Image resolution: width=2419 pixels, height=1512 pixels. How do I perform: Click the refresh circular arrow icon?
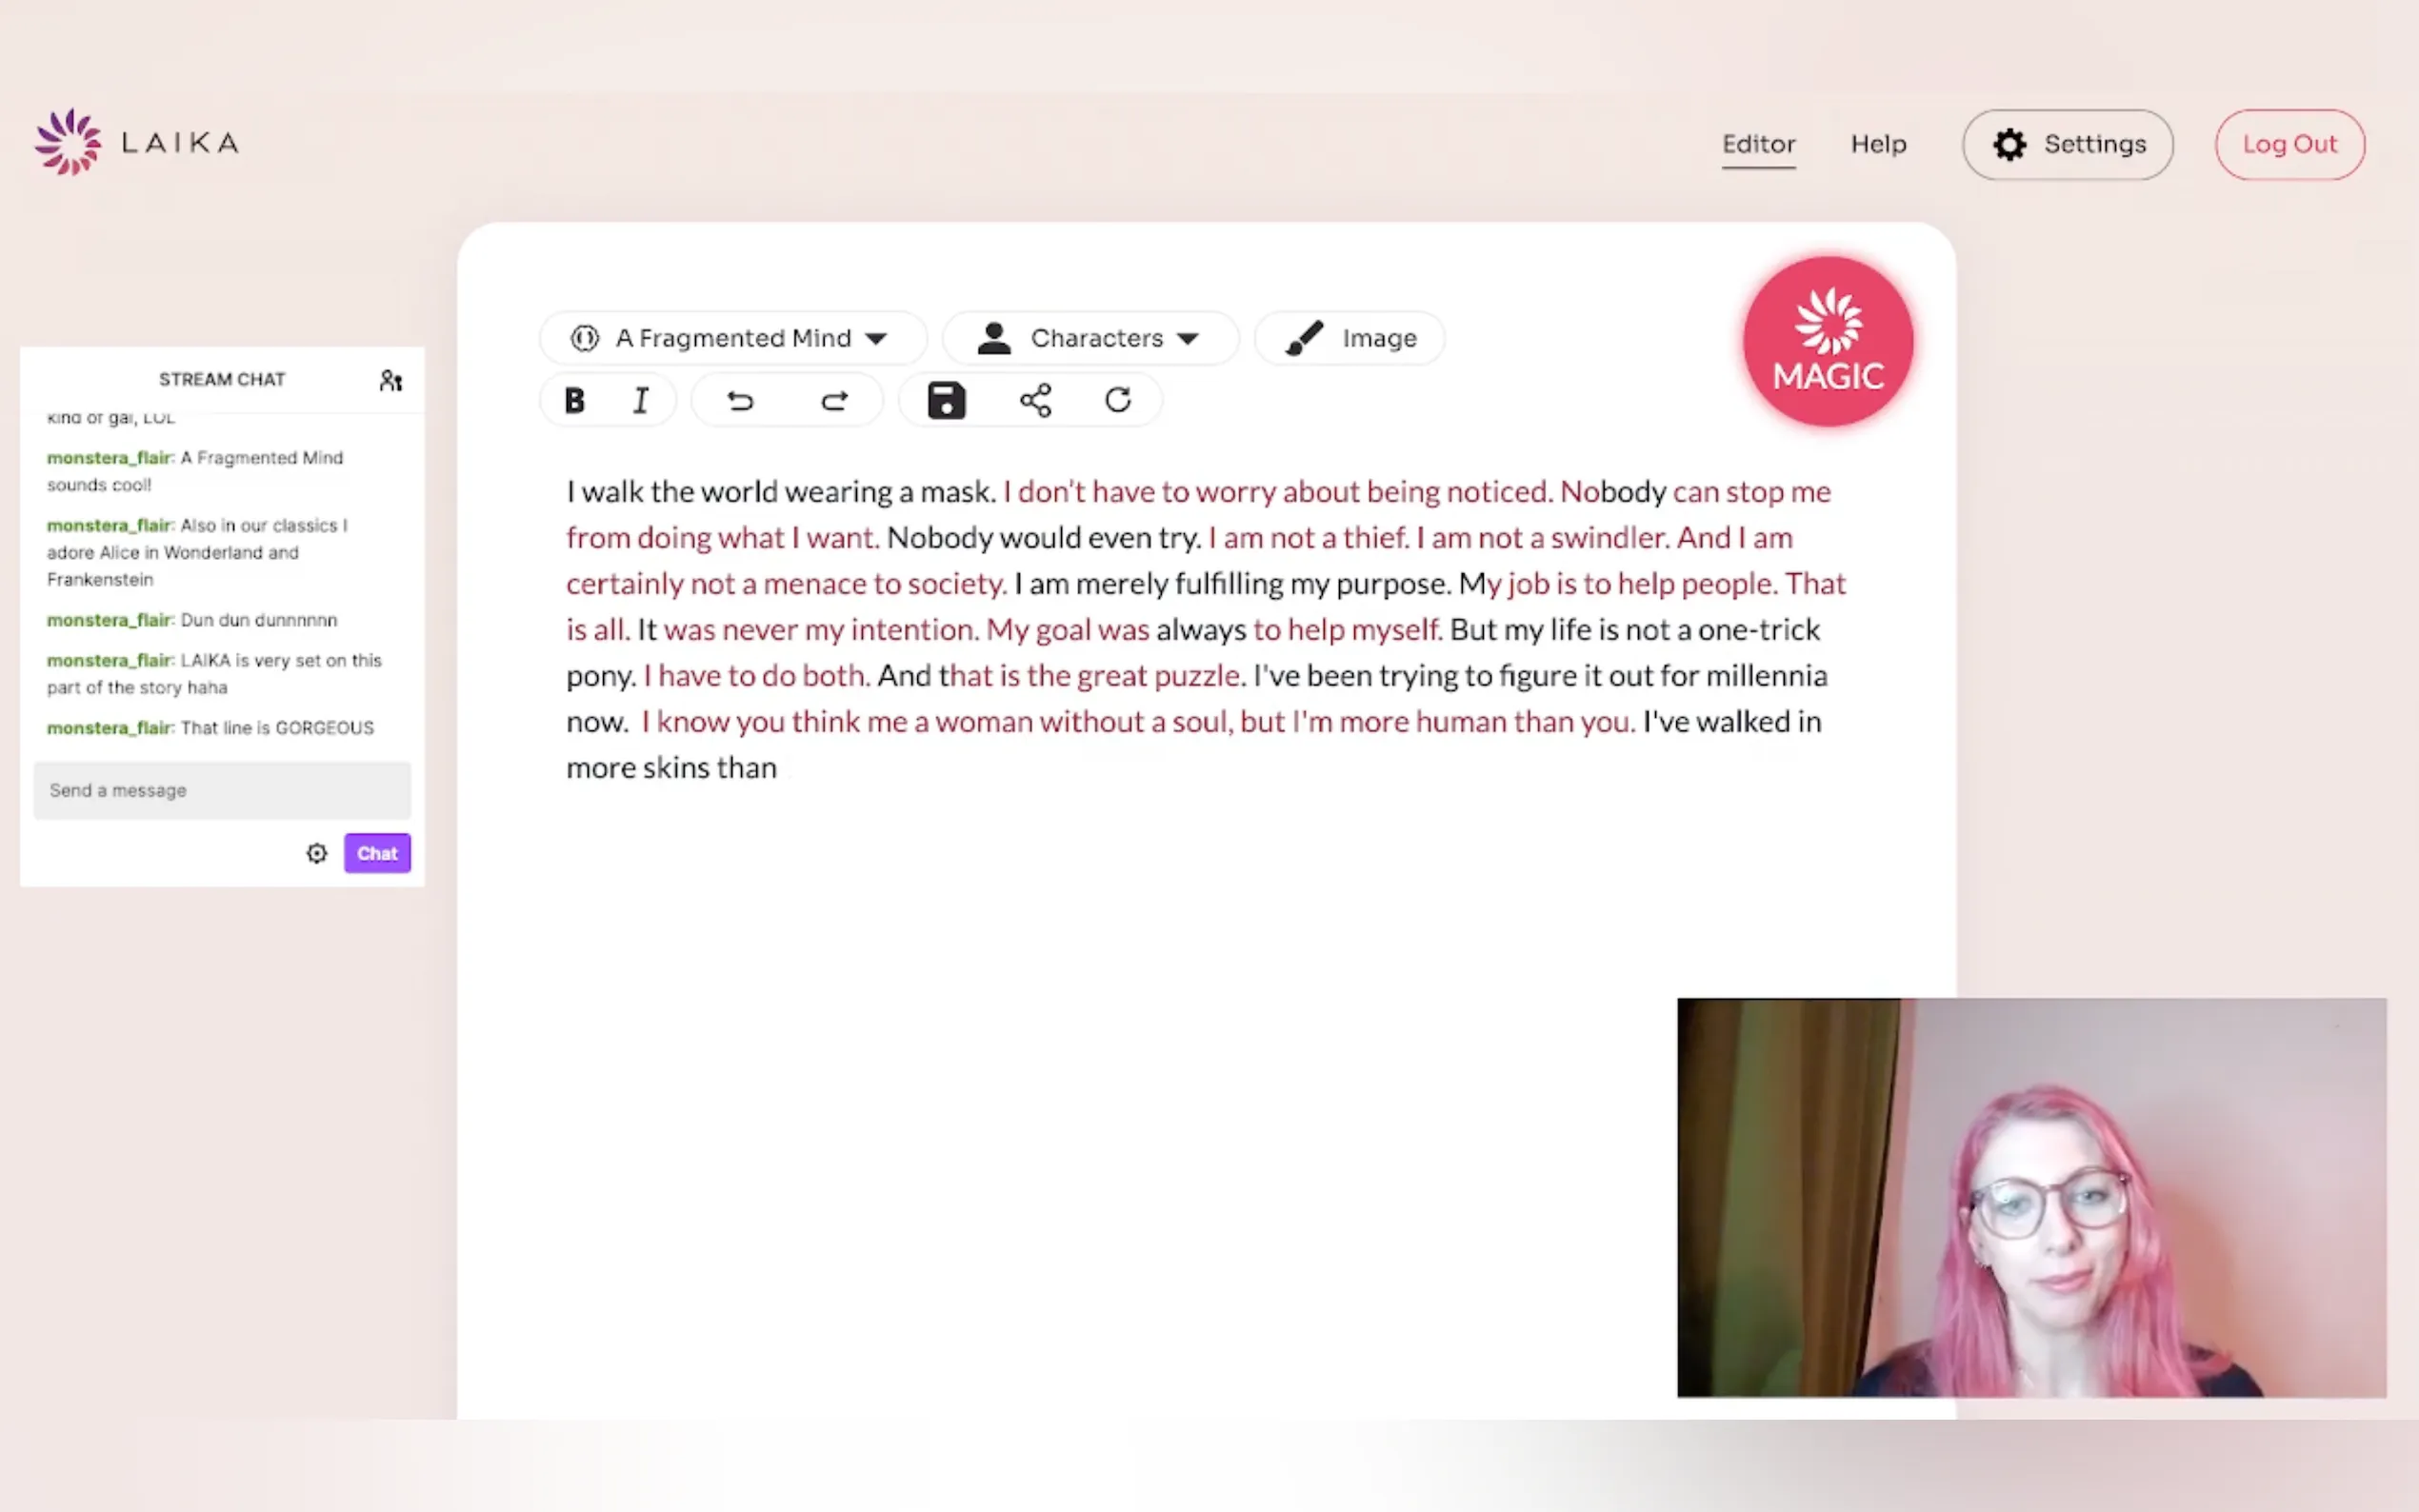(1118, 401)
